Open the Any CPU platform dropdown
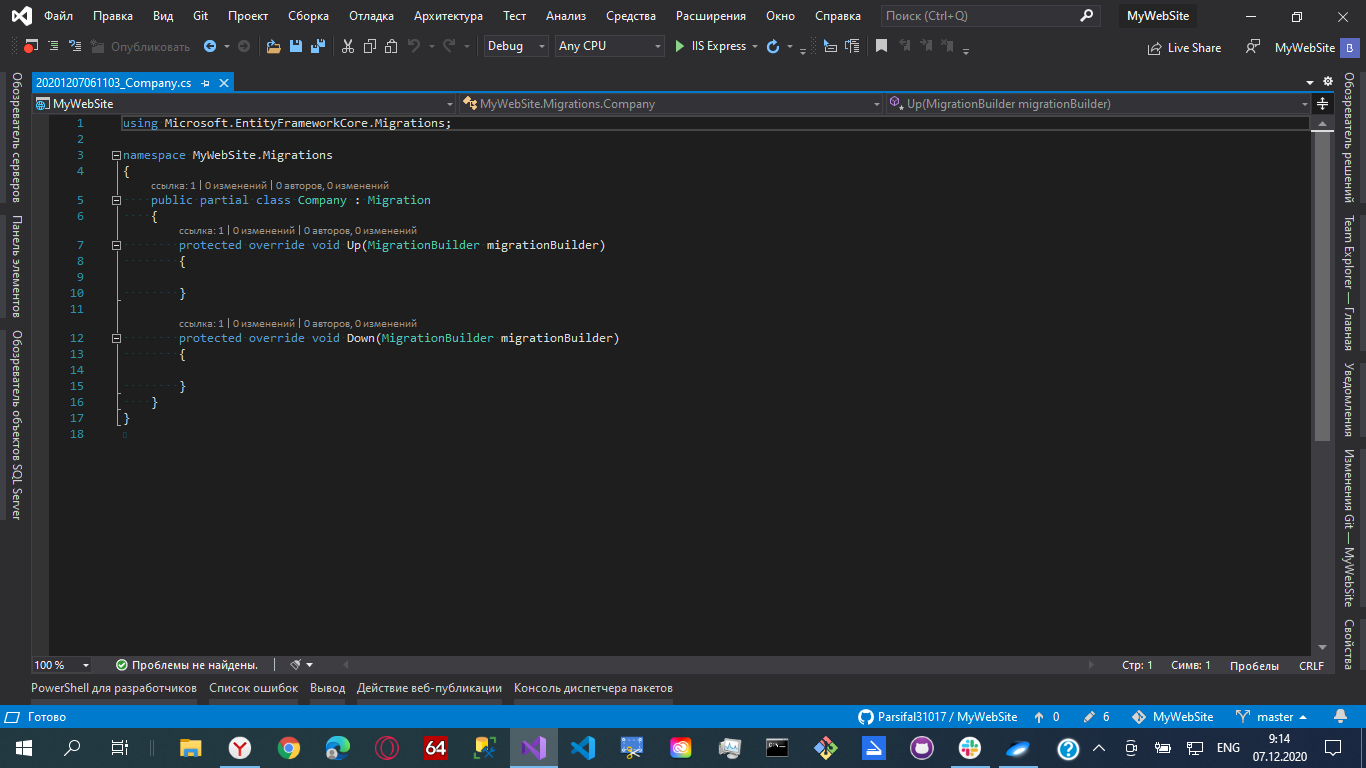This screenshot has height=768, width=1366. (610, 46)
